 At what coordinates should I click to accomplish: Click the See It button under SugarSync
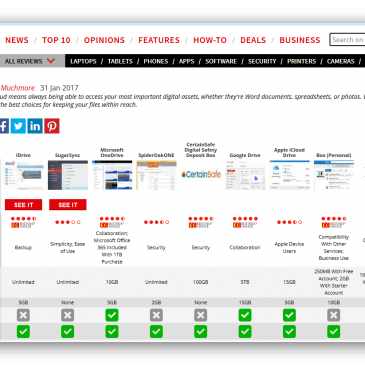pyautogui.click(x=68, y=205)
